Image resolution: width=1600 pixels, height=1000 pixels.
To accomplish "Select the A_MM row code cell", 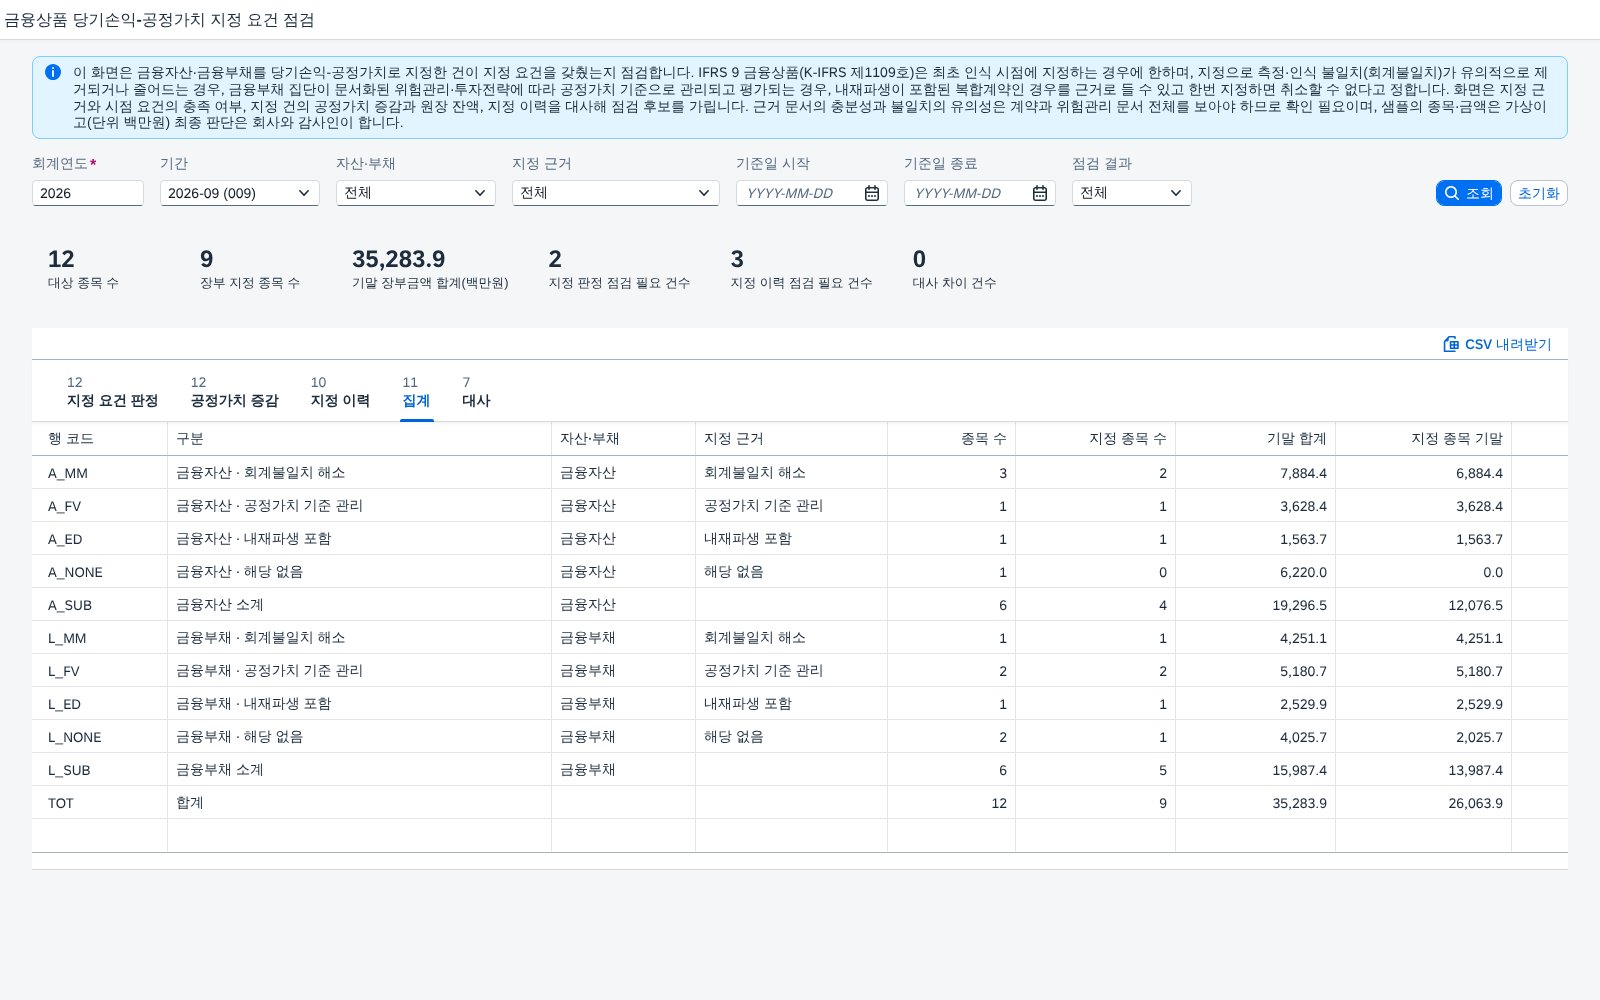I will [100, 473].
